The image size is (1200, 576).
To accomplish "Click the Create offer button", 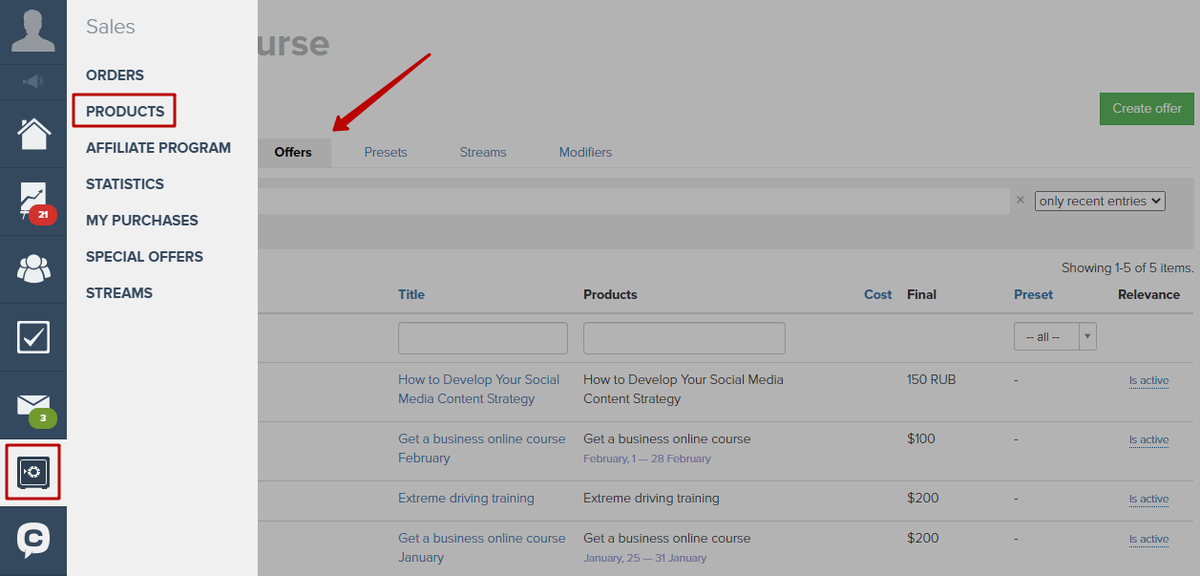I will tap(1147, 108).
